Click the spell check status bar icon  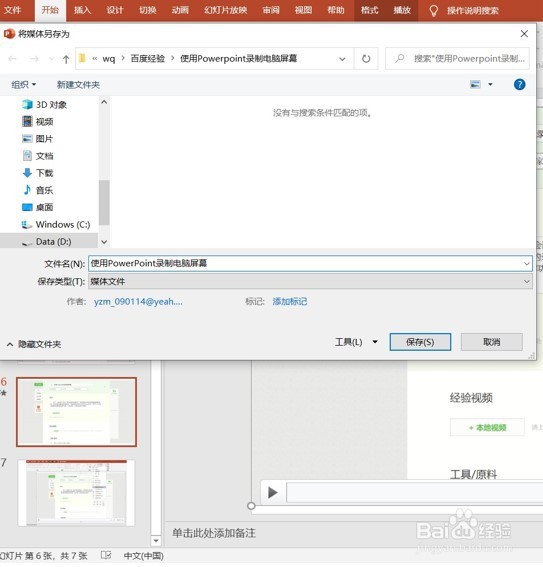click(x=106, y=555)
